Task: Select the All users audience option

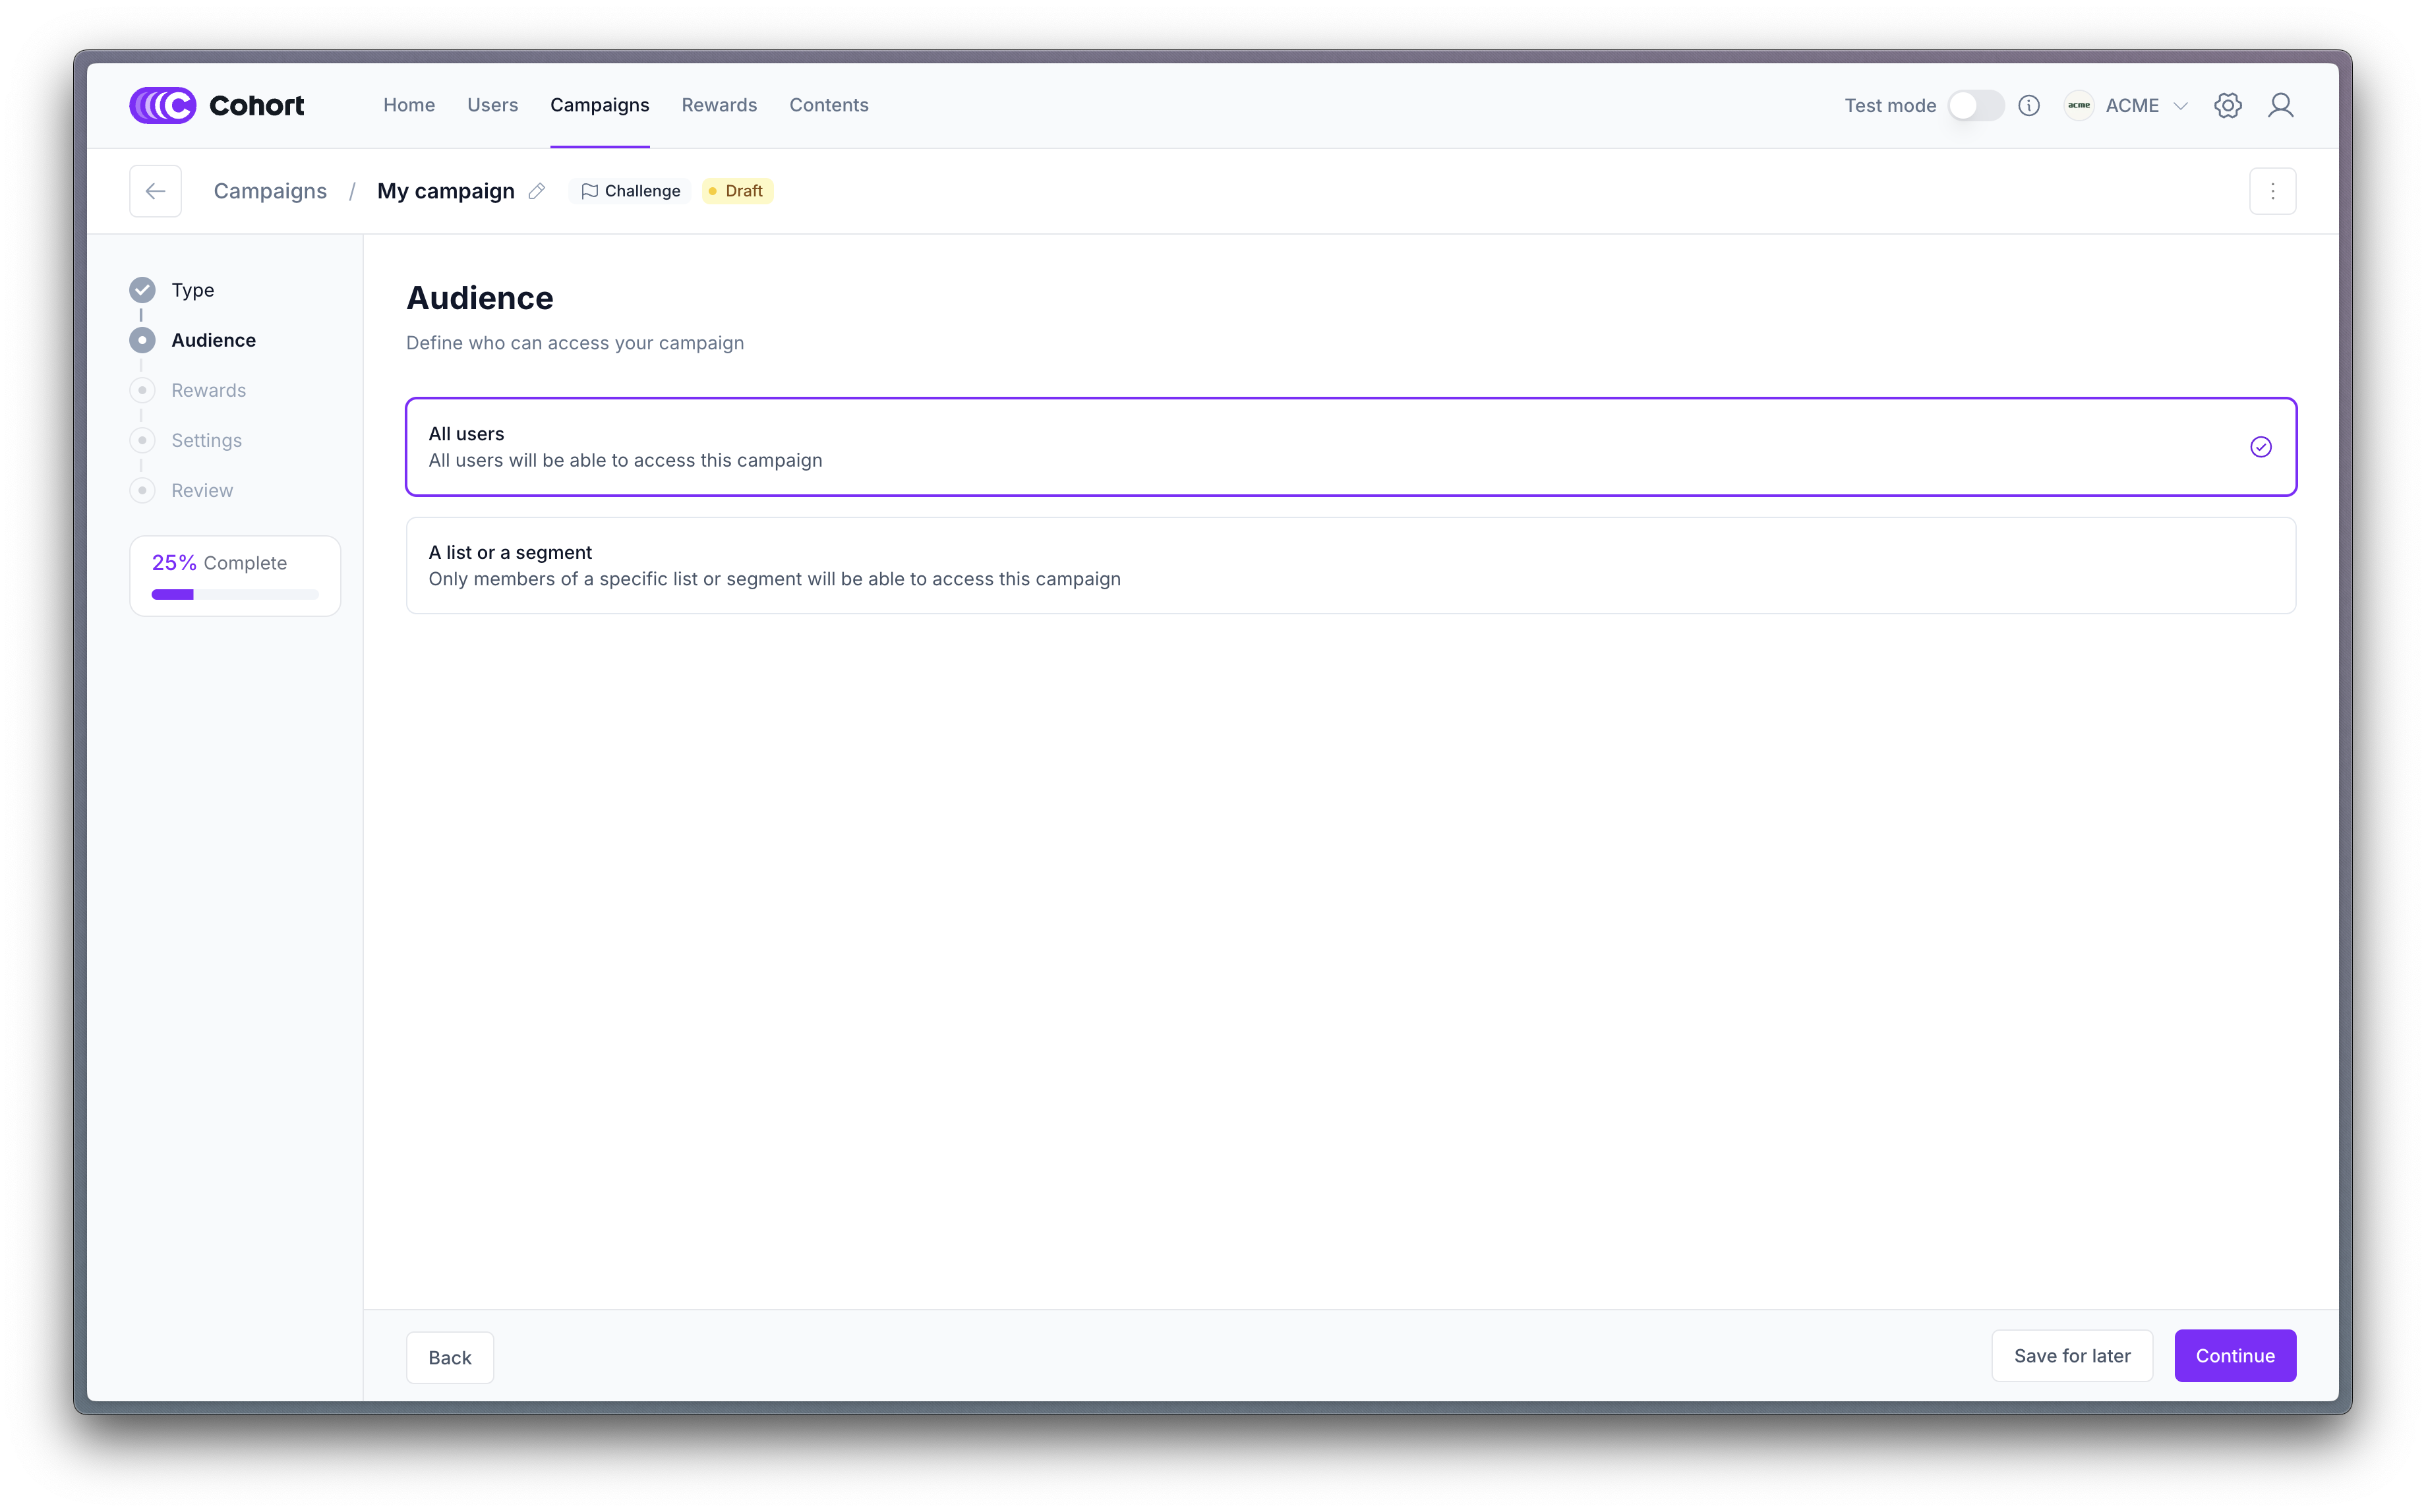Action: click(1350, 447)
